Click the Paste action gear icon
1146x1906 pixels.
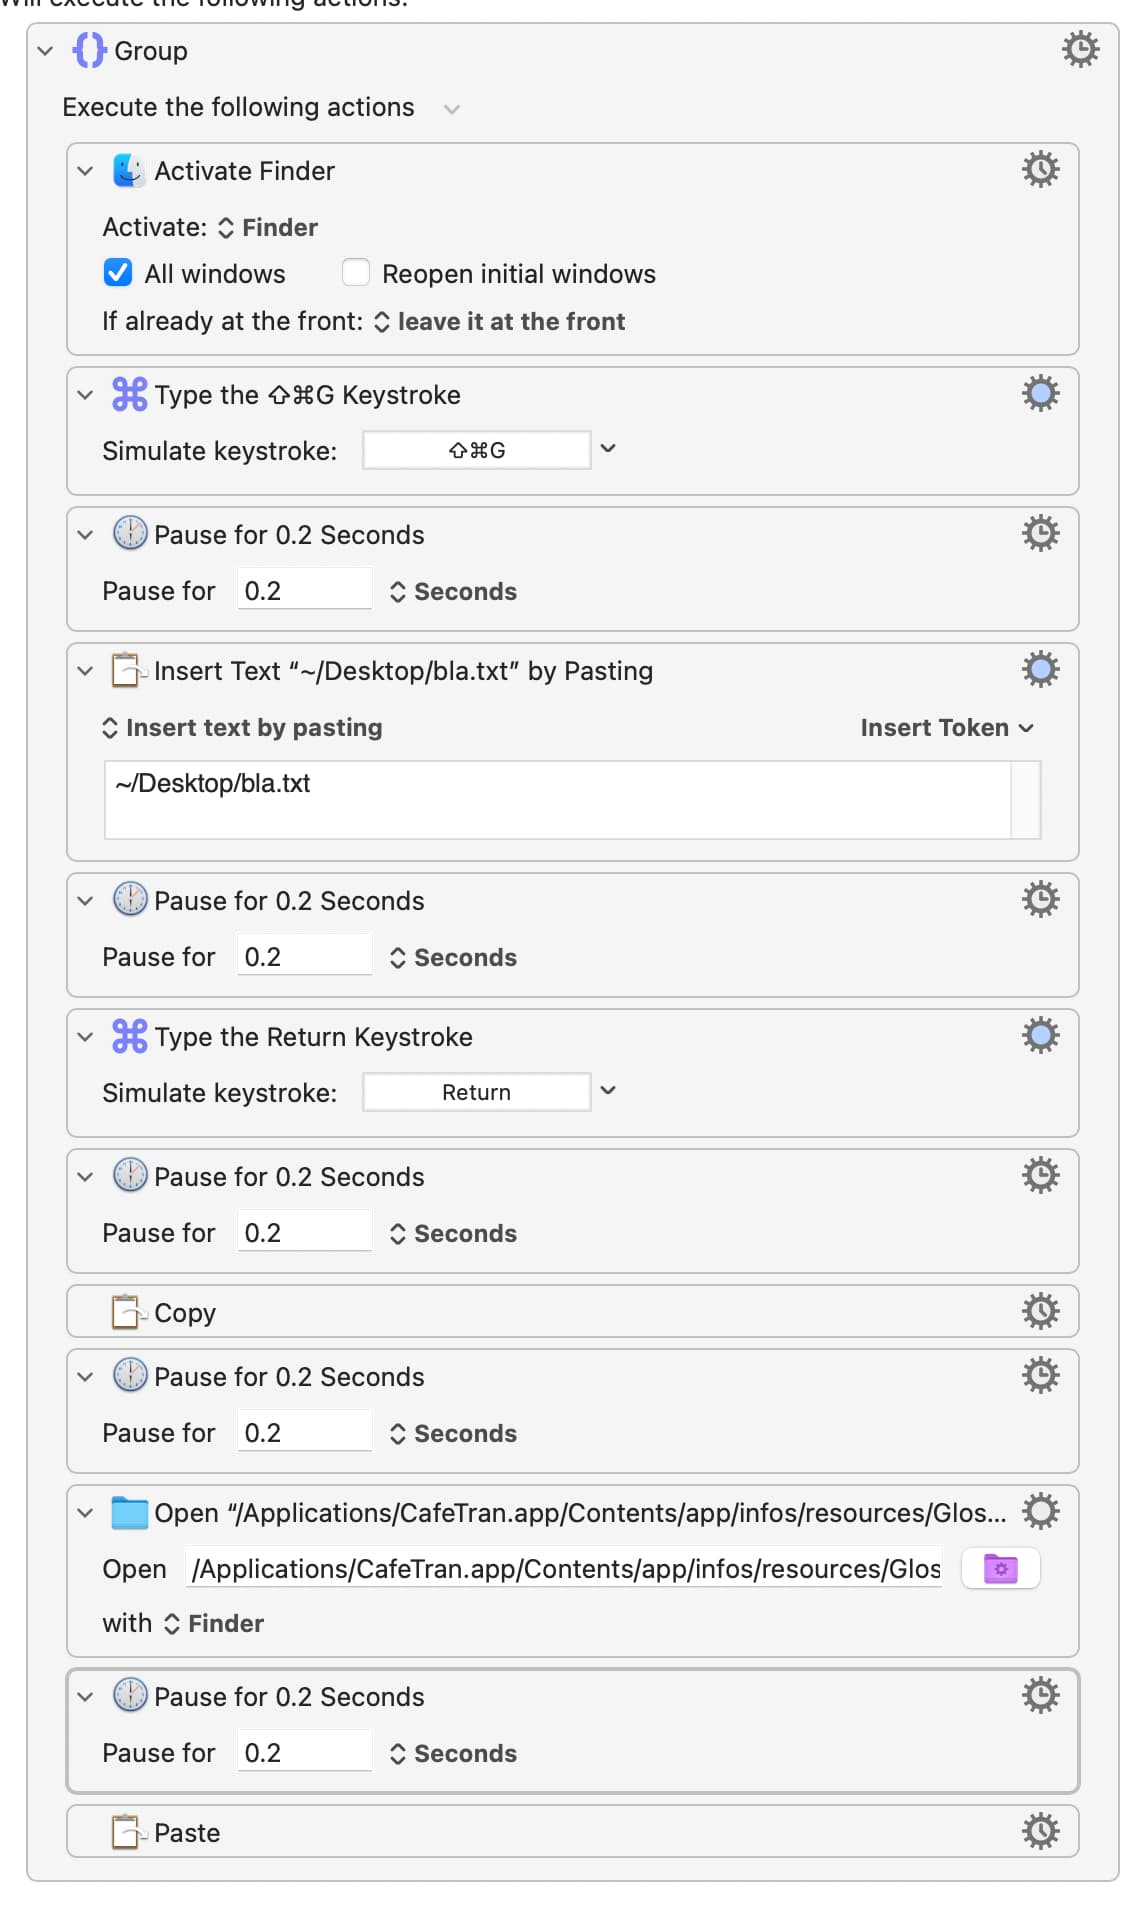pyautogui.click(x=1040, y=1831)
